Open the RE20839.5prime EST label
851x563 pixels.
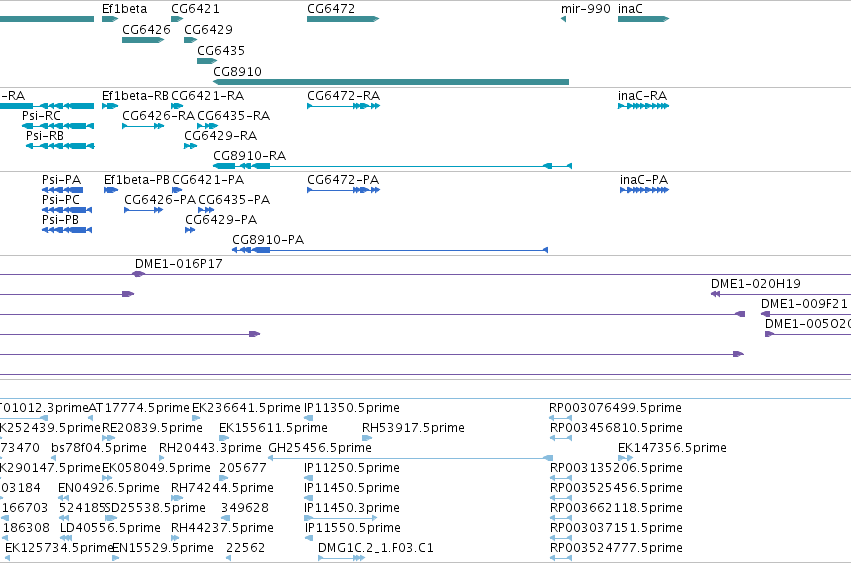(153, 428)
